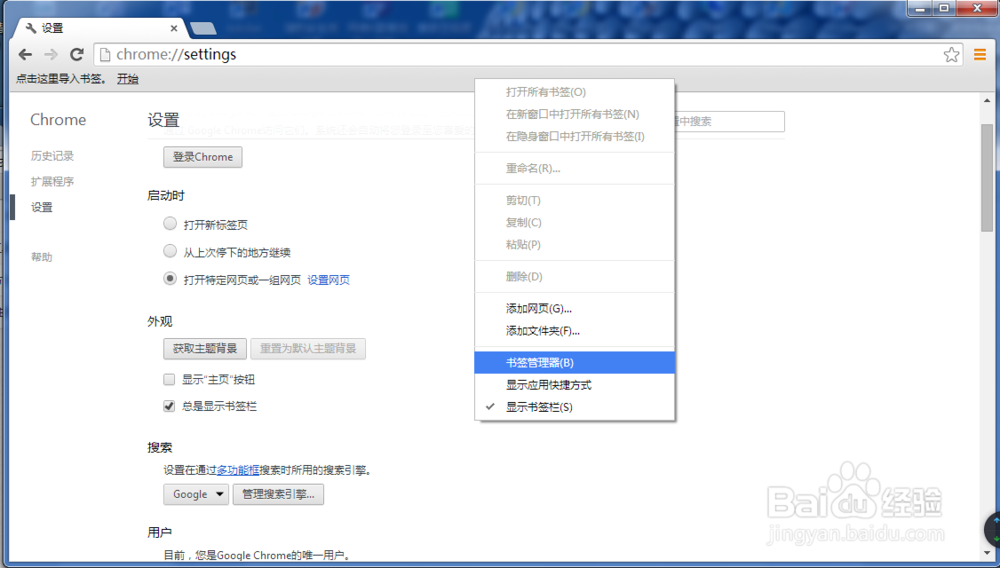
Task: Select 打开新标签页 radio option
Action: pyautogui.click(x=170, y=223)
